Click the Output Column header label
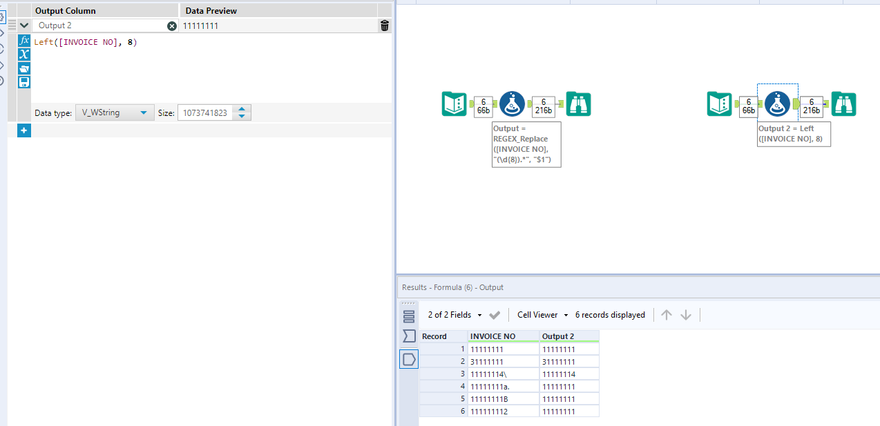The height and width of the screenshot is (426, 880). [x=65, y=11]
